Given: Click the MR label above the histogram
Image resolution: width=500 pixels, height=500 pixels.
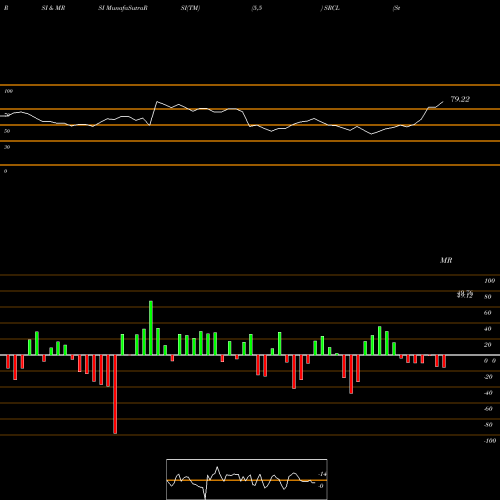Looking at the screenshot, I should pyautogui.click(x=446, y=260).
